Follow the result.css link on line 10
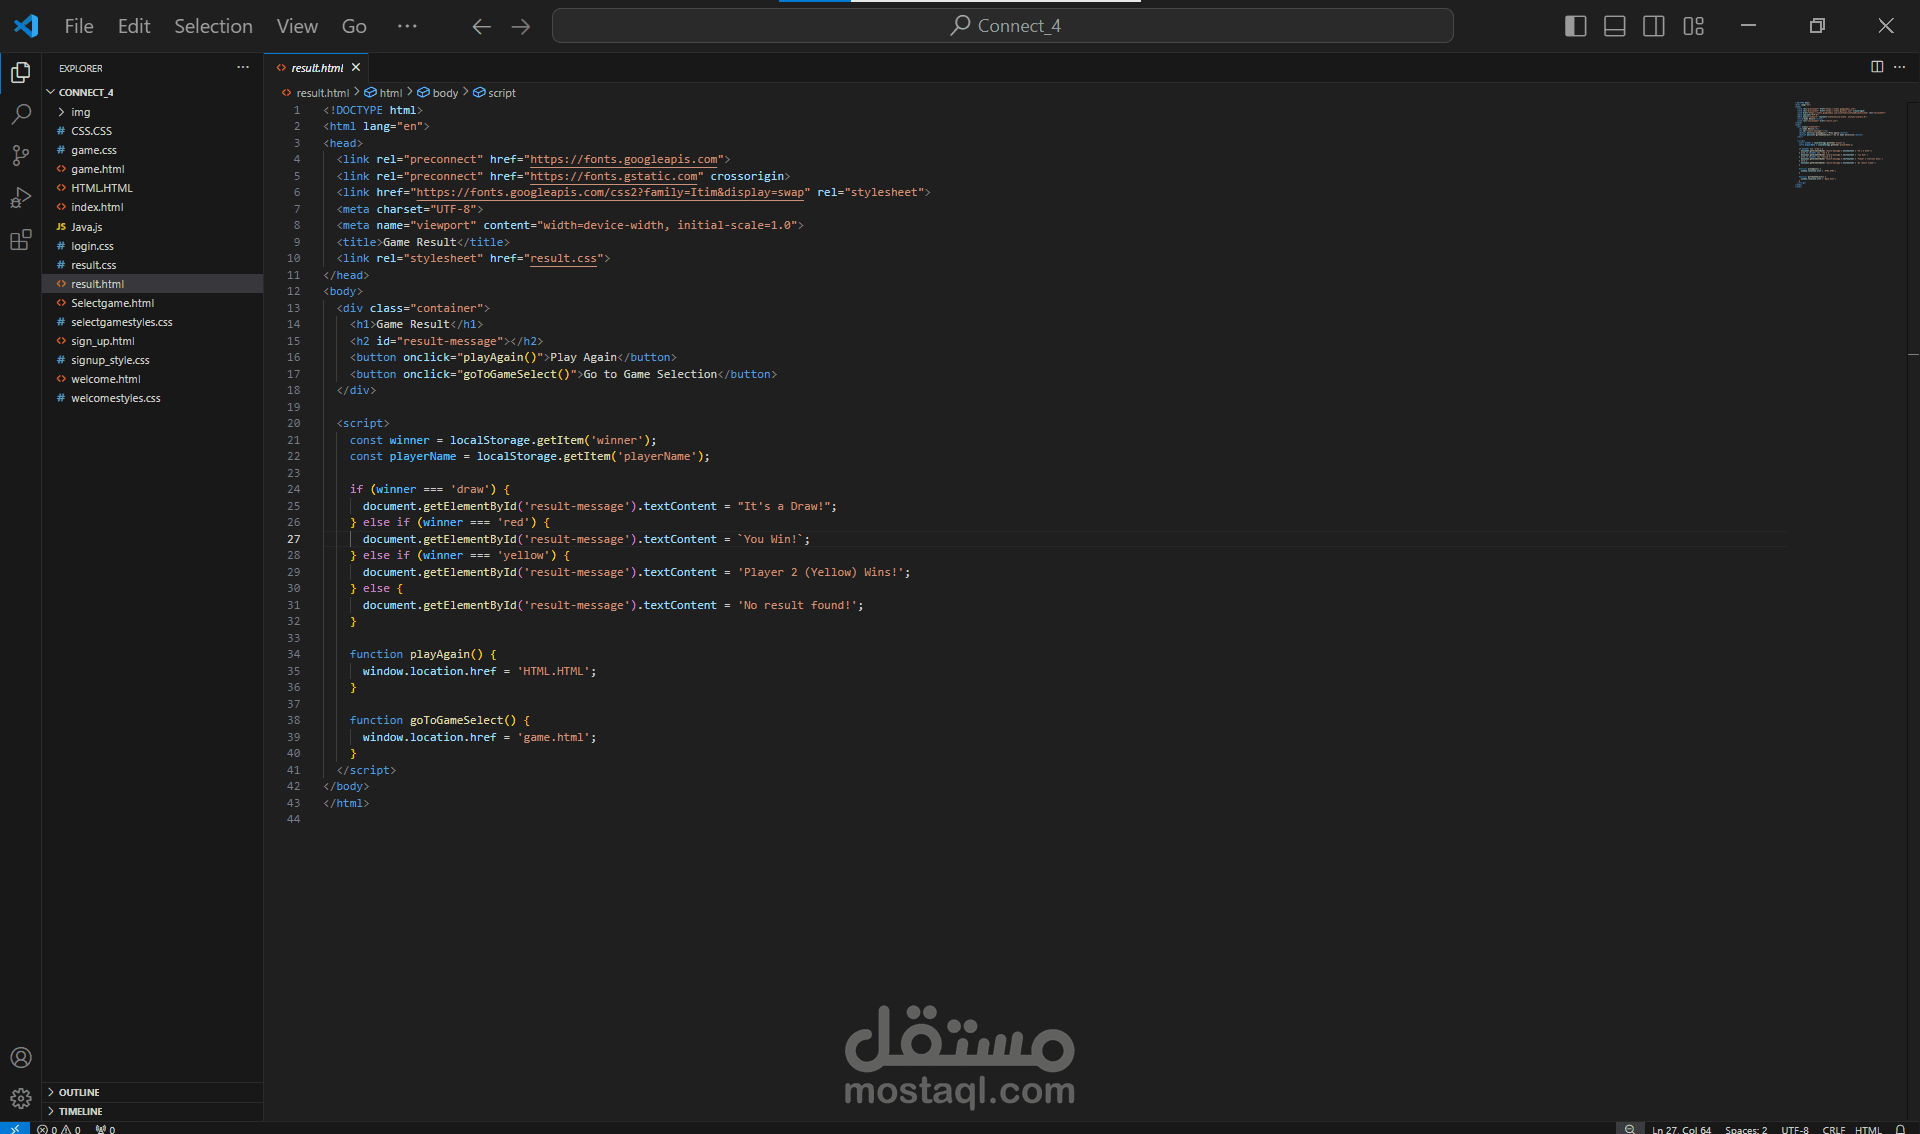The image size is (1920, 1134). [x=563, y=259]
